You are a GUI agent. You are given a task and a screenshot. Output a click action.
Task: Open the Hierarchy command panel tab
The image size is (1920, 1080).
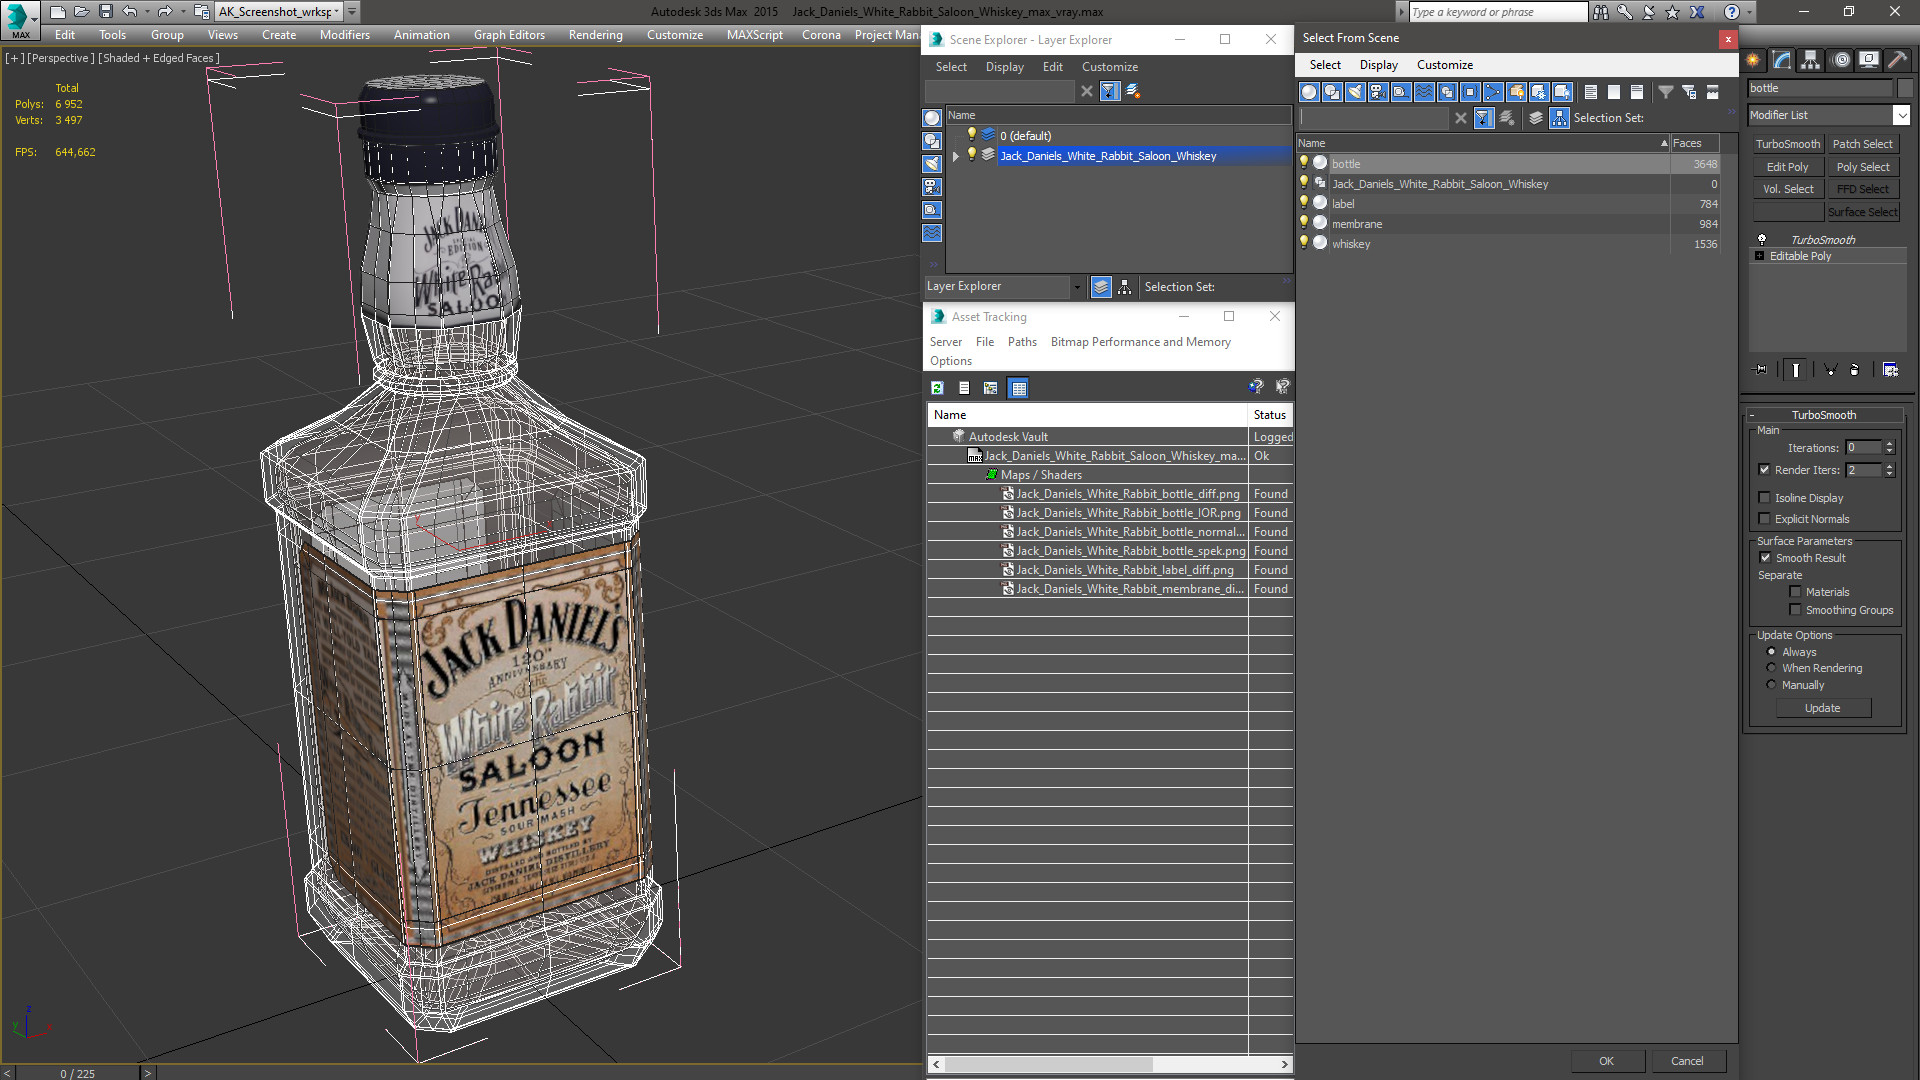tap(1810, 60)
